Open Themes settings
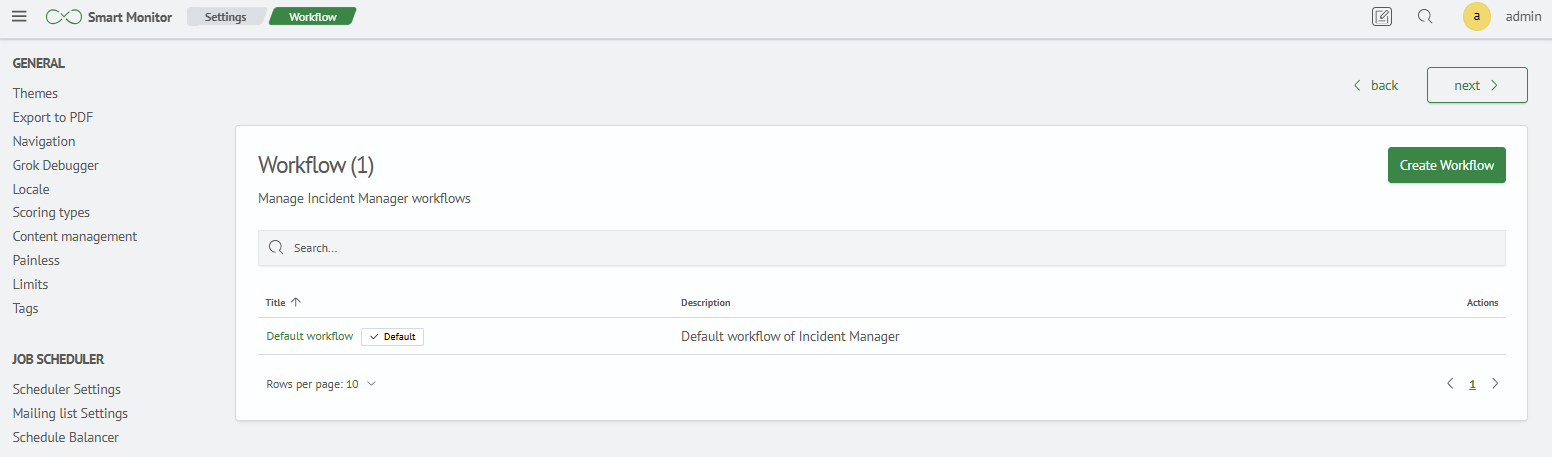Screen dimensions: 1552x457 point(35,93)
